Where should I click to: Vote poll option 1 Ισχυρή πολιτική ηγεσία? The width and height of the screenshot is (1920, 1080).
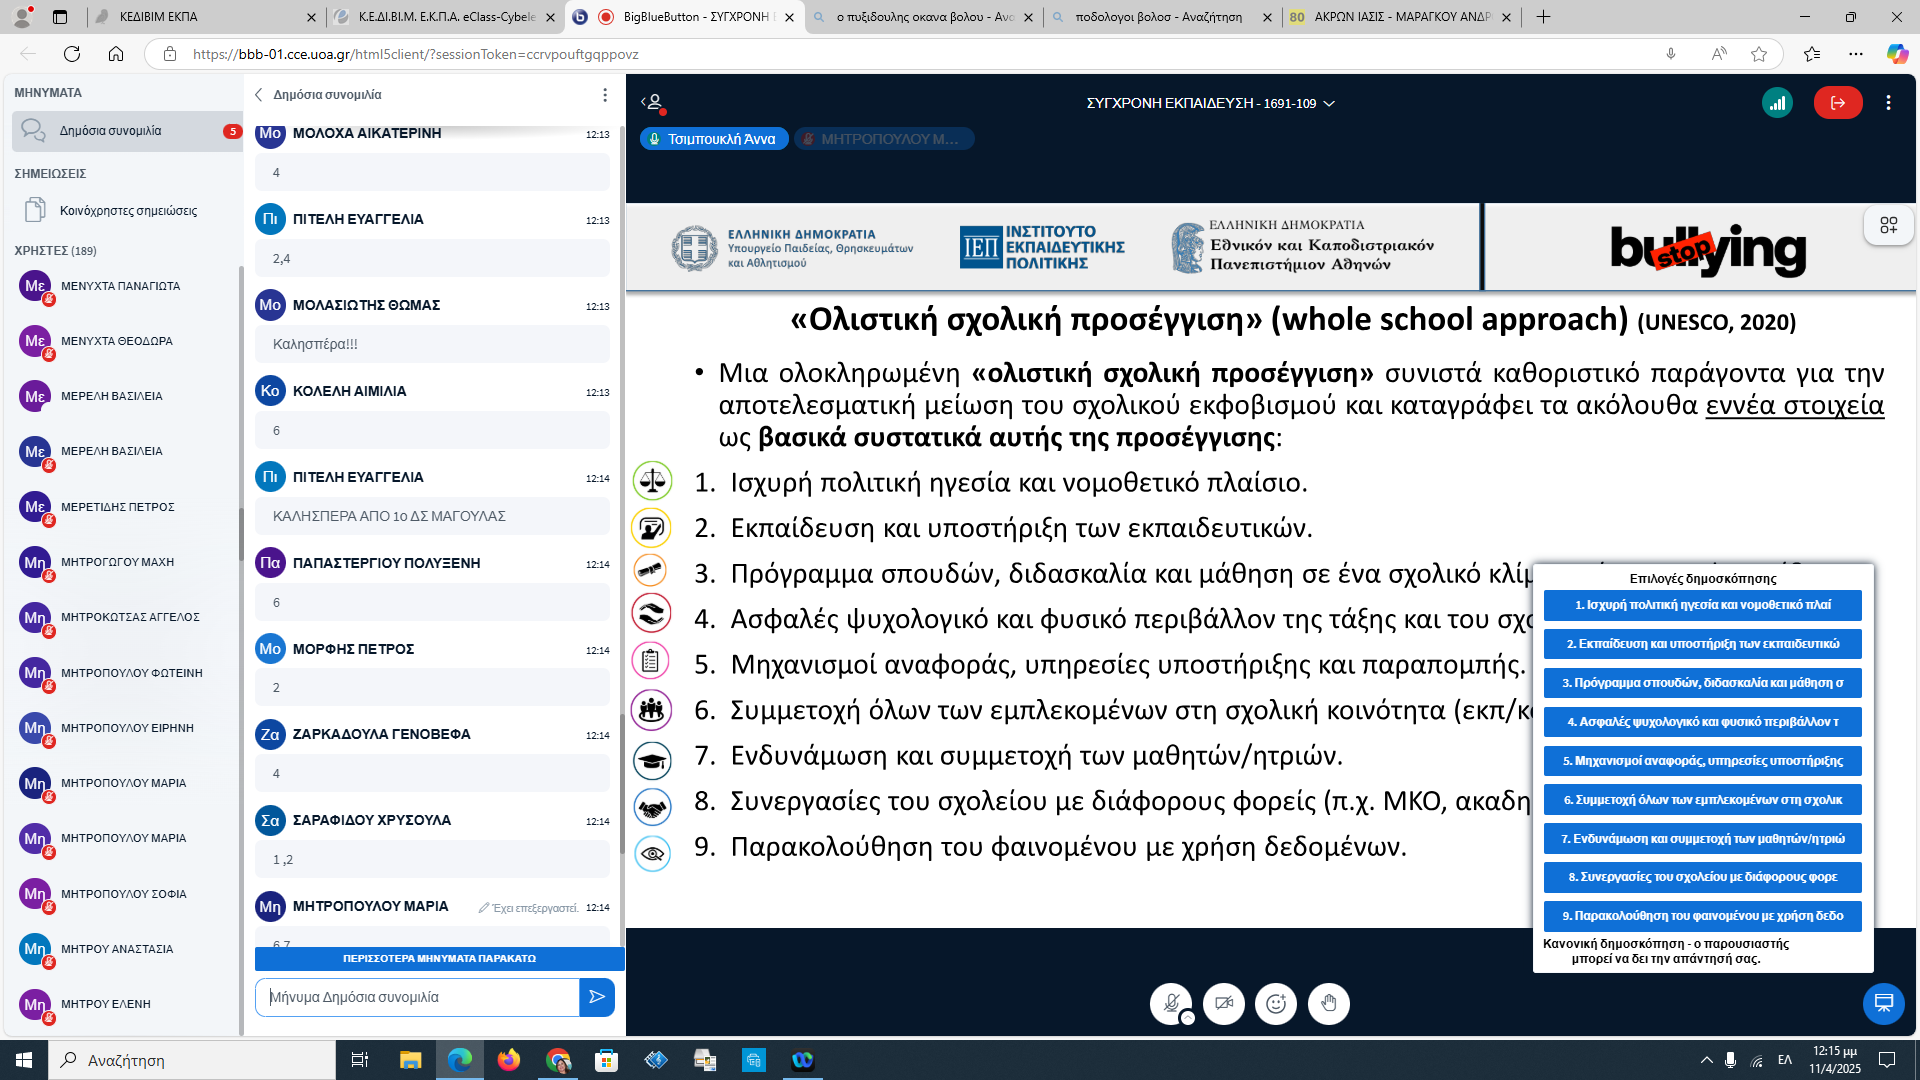tap(1702, 605)
